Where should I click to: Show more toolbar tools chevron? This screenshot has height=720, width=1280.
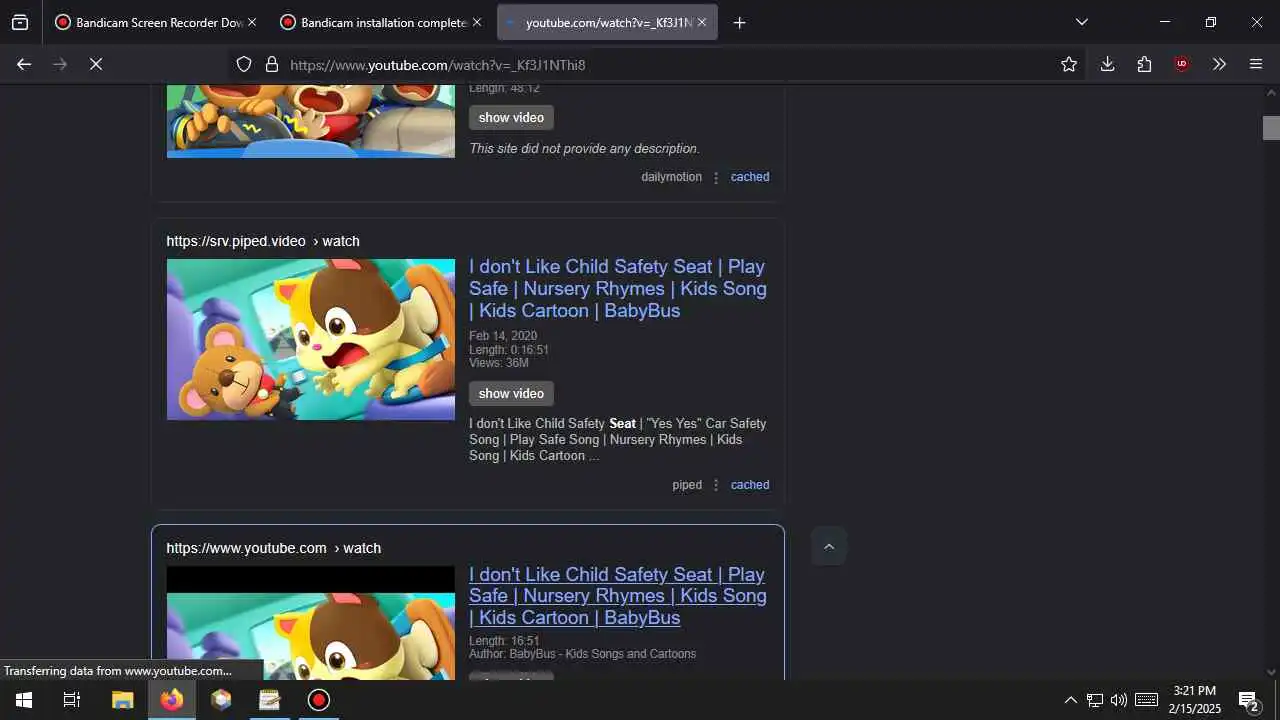[x=1219, y=64]
